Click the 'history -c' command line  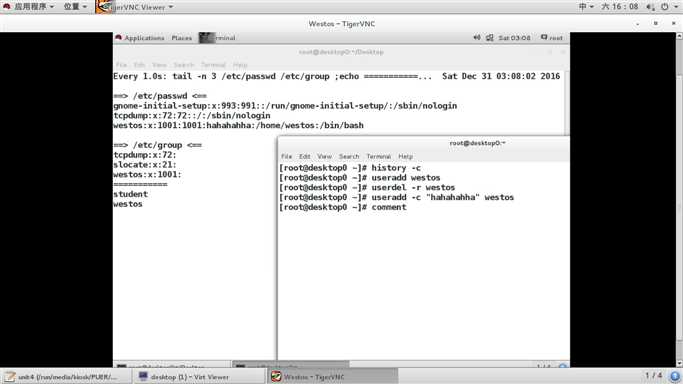coord(350,168)
